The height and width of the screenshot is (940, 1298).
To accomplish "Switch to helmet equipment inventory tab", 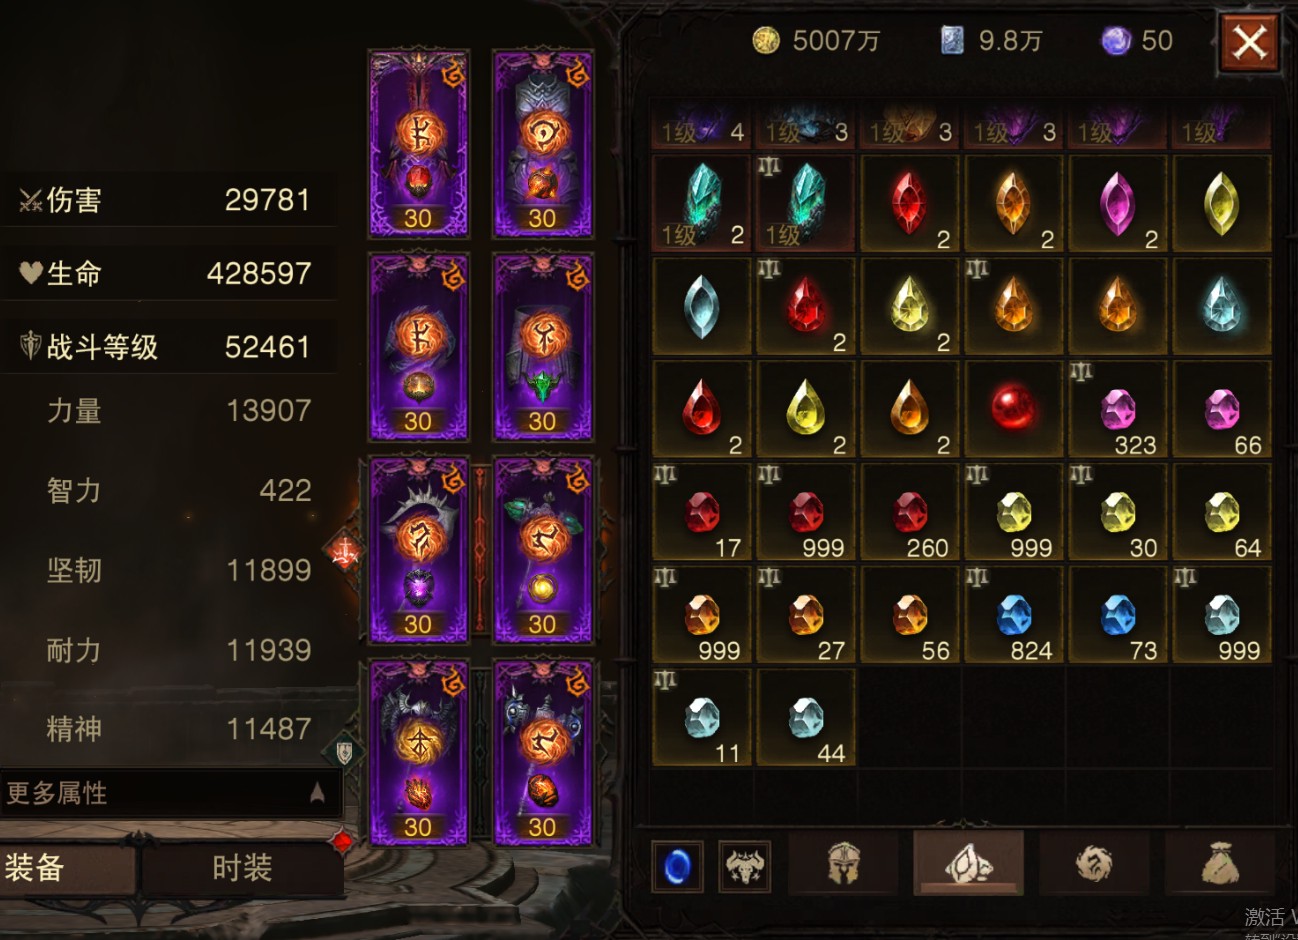I will [x=844, y=862].
